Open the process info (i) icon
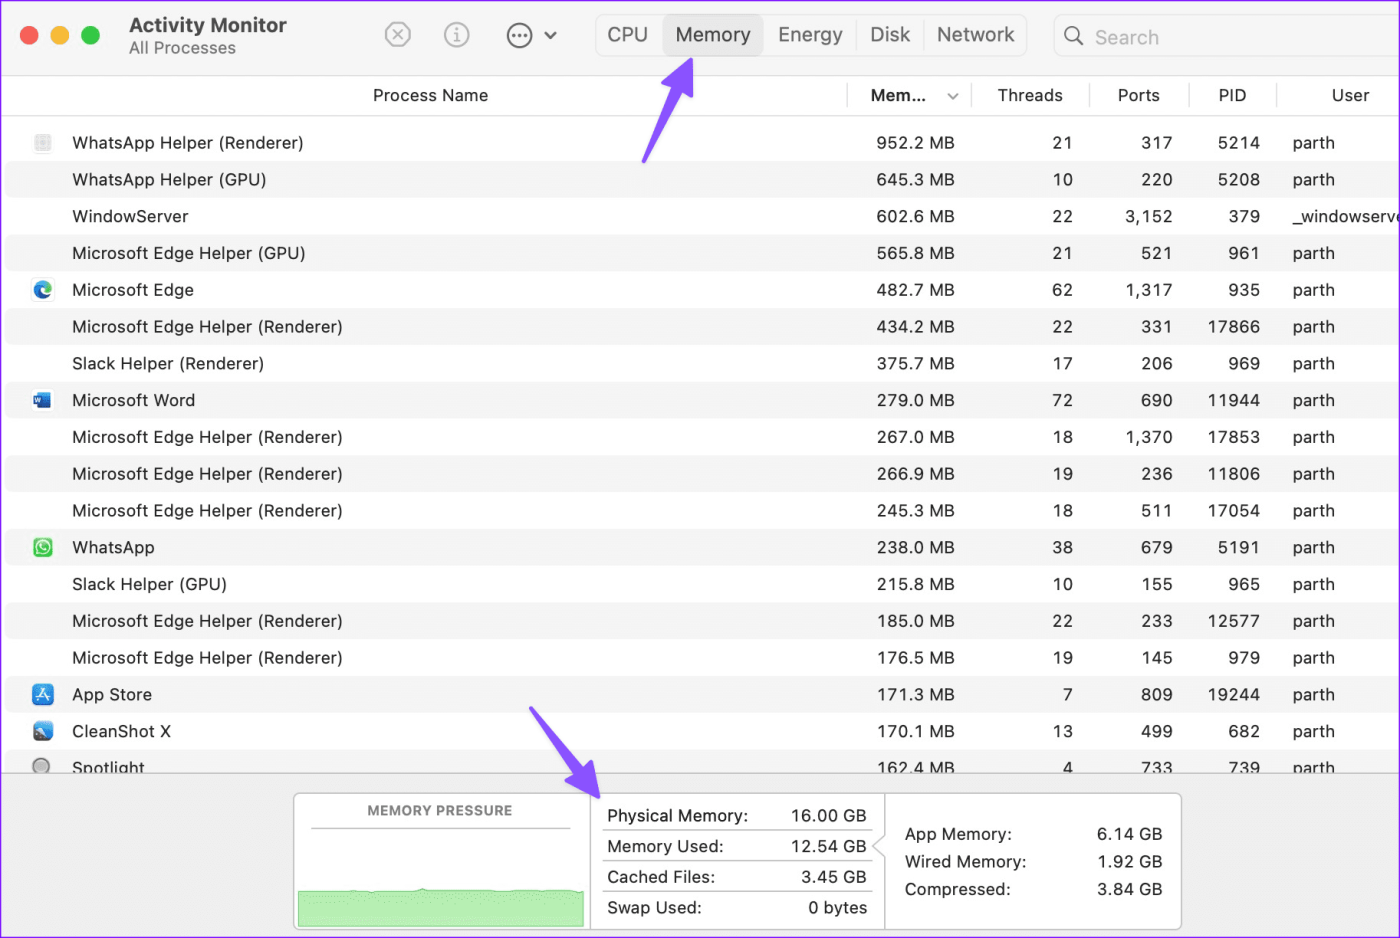 click(x=457, y=35)
